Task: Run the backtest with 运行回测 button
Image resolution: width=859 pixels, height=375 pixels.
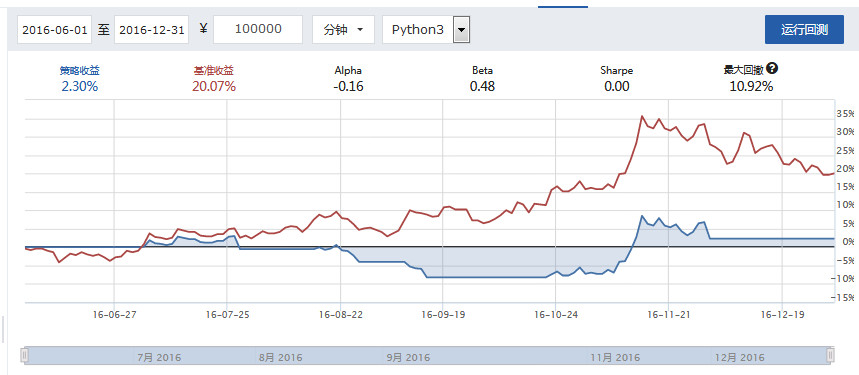Action: tap(804, 30)
